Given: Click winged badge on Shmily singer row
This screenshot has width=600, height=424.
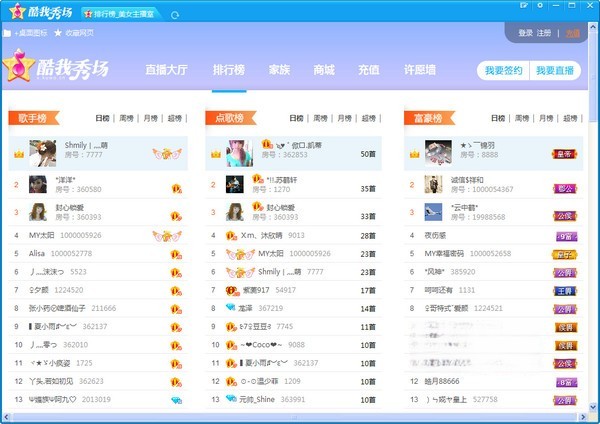Looking at the screenshot, I should point(167,154).
